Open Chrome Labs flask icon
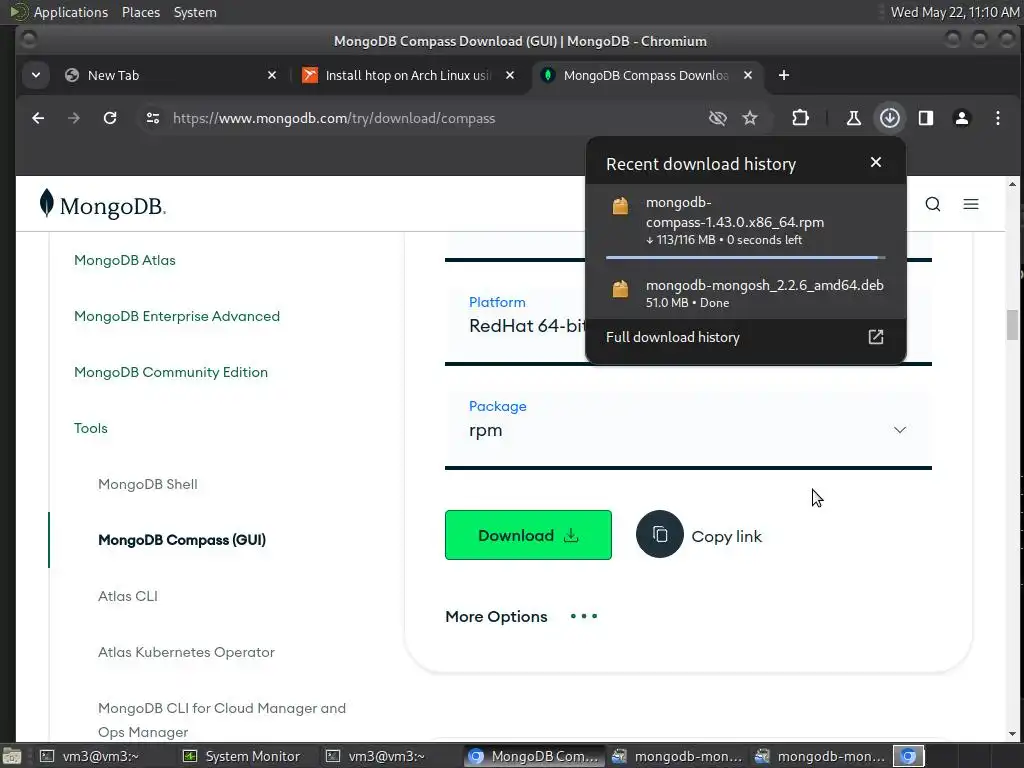The width and height of the screenshot is (1024, 768). click(854, 118)
